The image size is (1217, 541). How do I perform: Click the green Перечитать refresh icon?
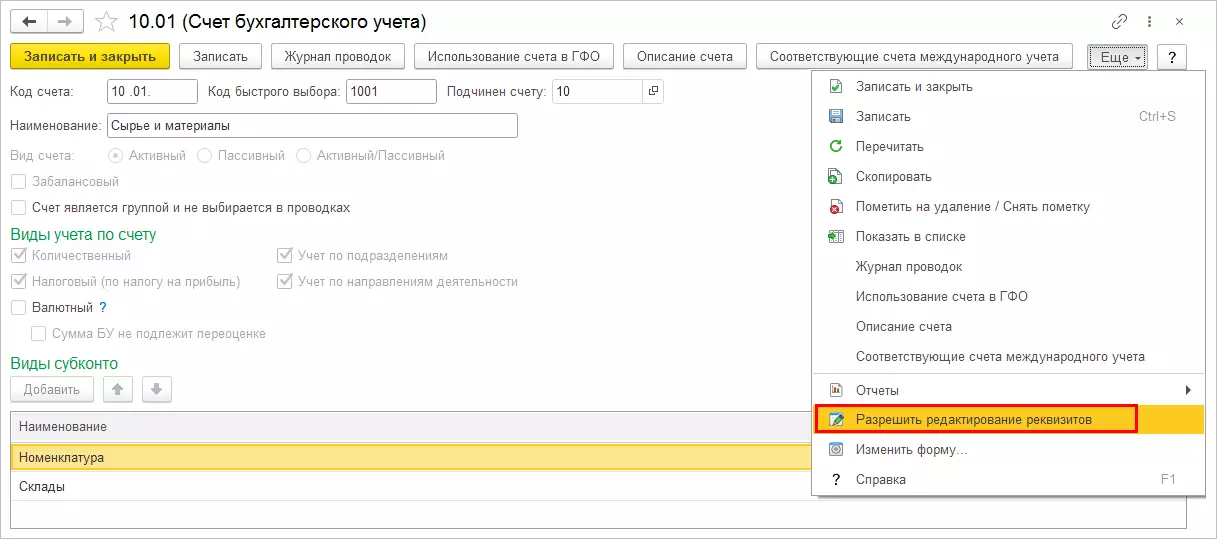coord(836,146)
